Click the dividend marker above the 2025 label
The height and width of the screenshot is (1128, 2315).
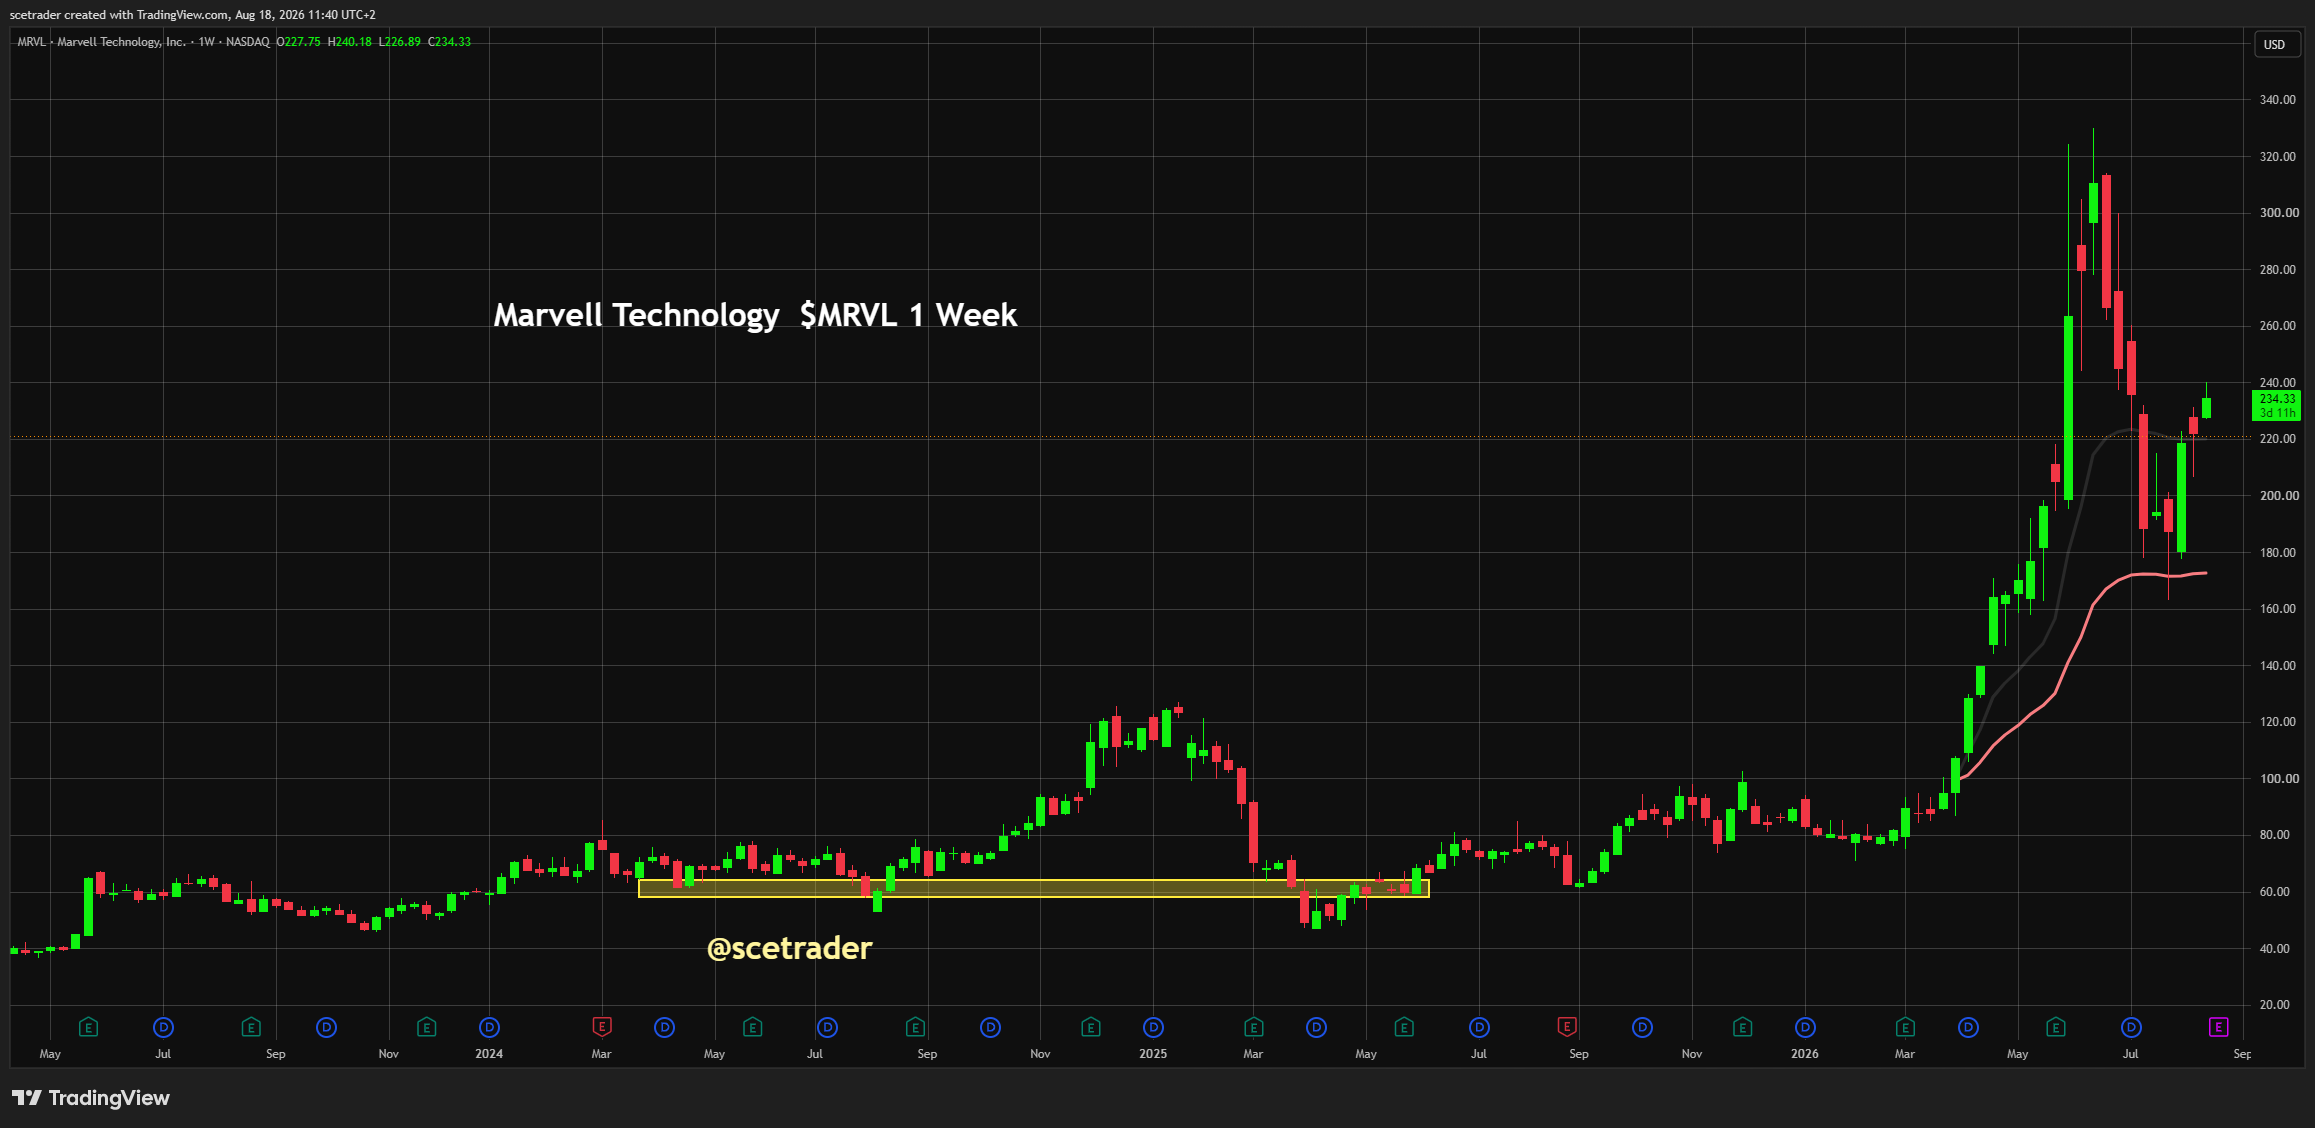click(1153, 1027)
